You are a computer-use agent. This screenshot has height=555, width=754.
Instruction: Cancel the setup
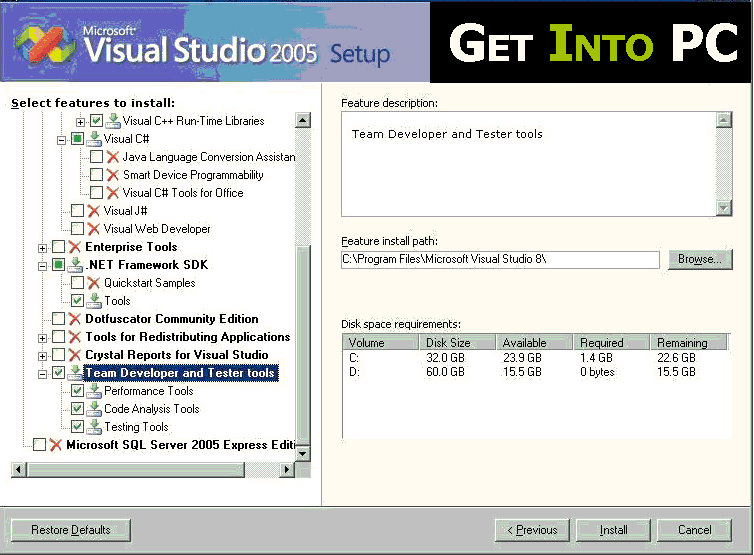click(694, 530)
